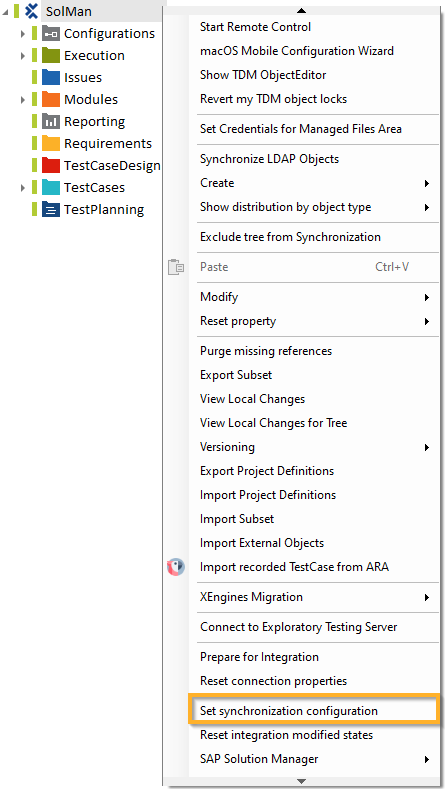Select the blue Issues folder icon
445x789 pixels.
coord(51,77)
